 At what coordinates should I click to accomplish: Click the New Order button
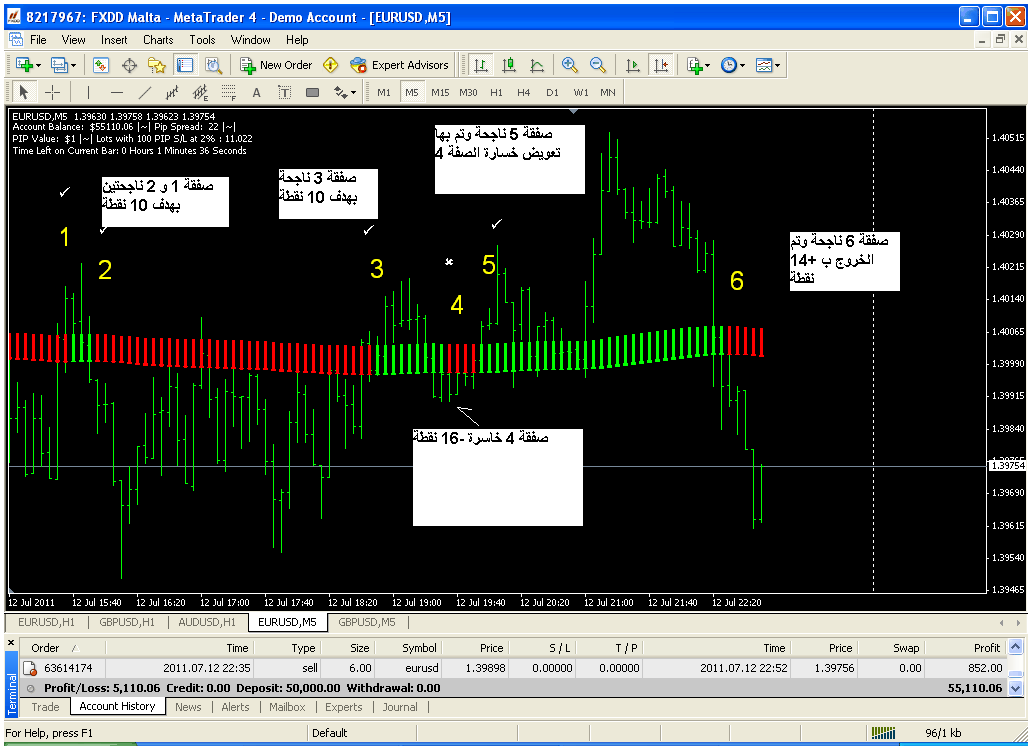click(277, 65)
